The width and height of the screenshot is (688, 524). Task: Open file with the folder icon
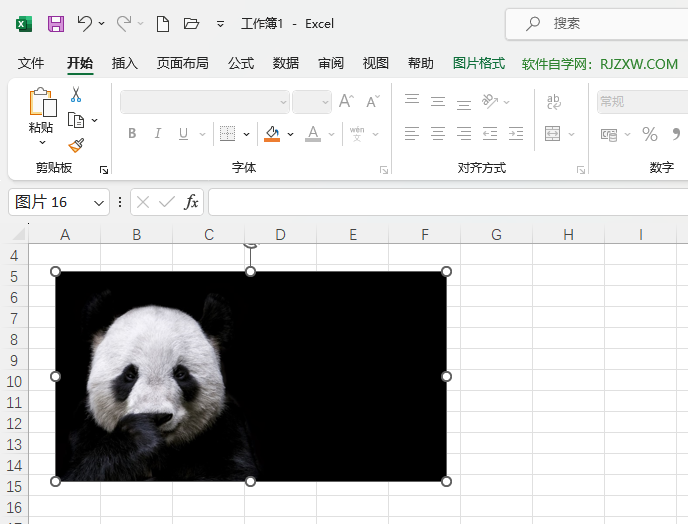pos(191,23)
